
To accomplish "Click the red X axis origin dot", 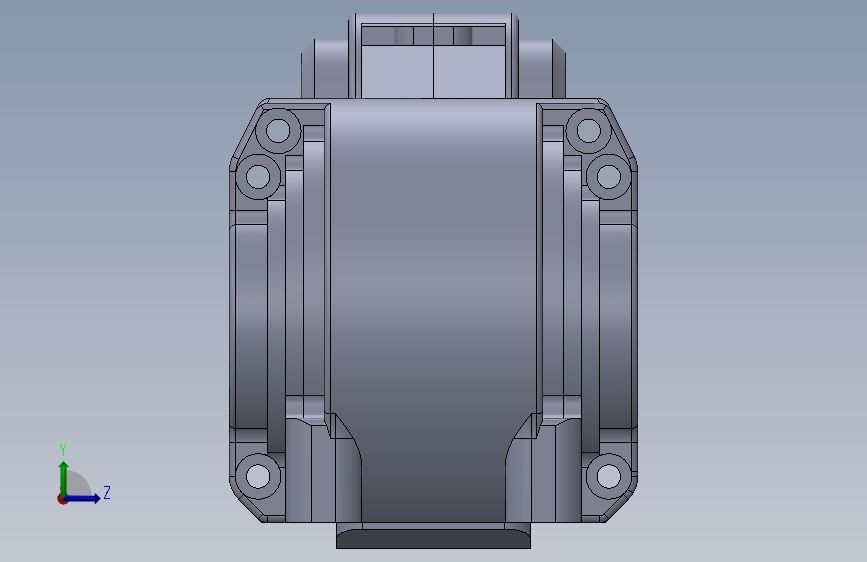I will (x=62, y=499).
